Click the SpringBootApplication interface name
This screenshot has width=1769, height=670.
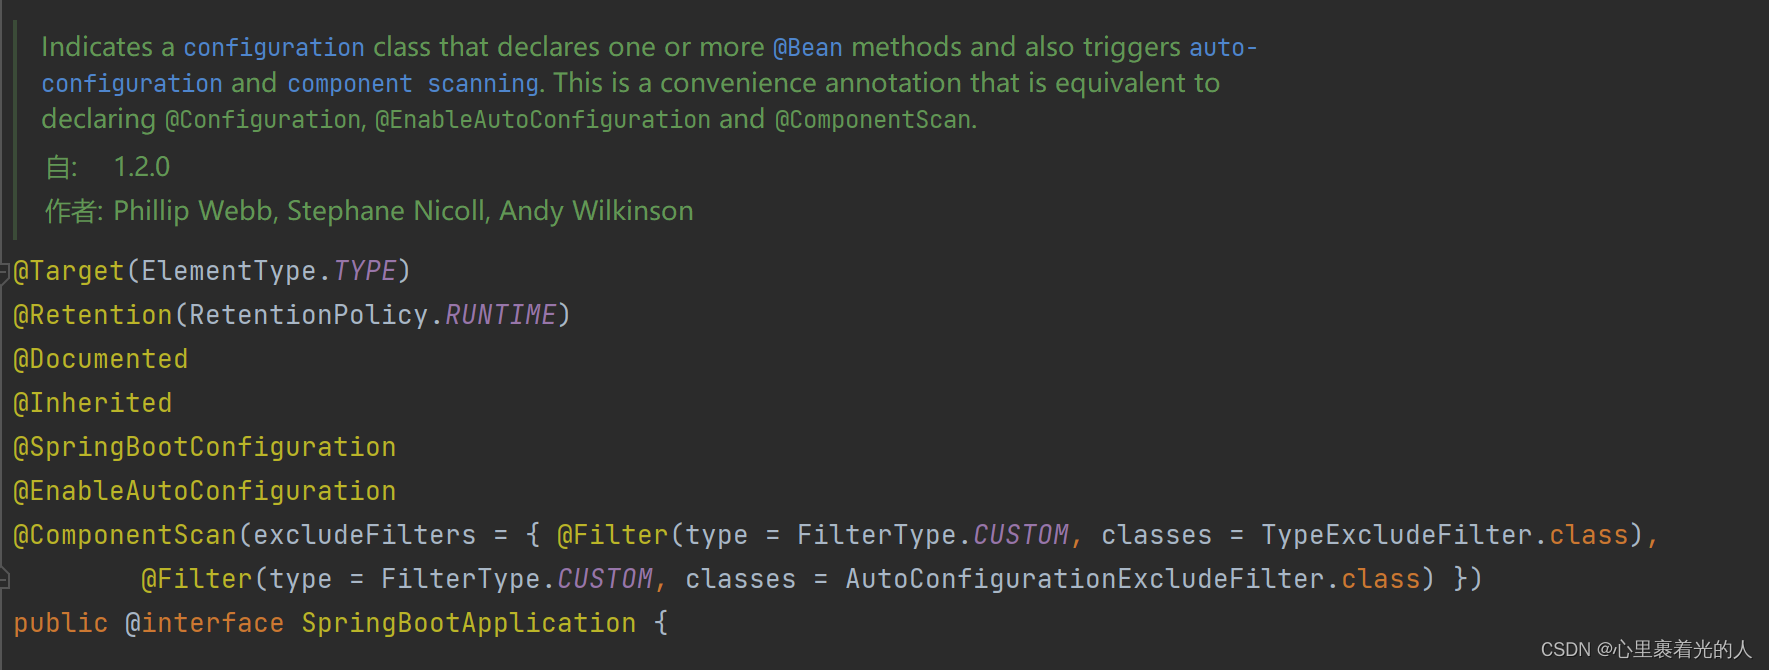469,623
